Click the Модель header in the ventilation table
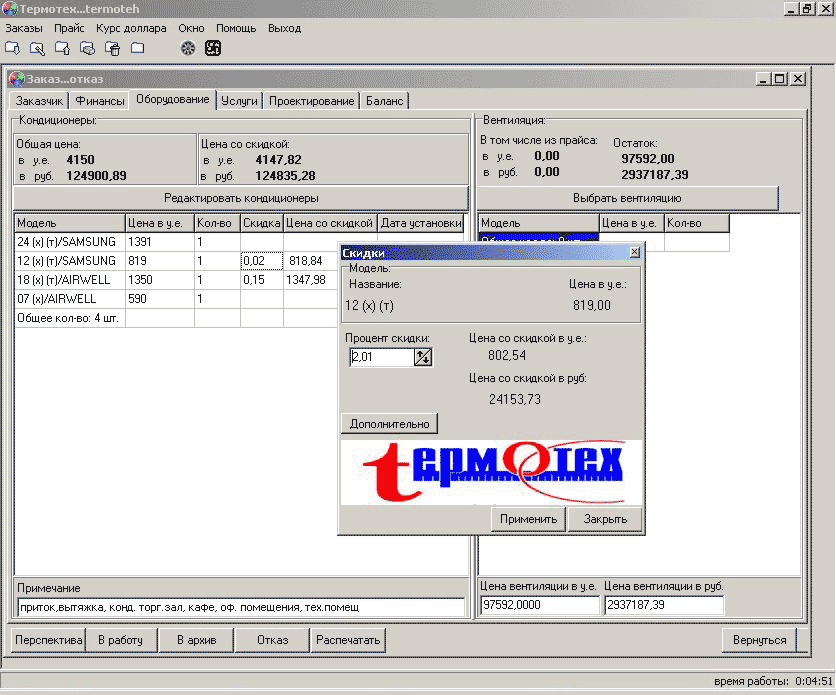The width and height of the screenshot is (836, 695). (x=539, y=223)
